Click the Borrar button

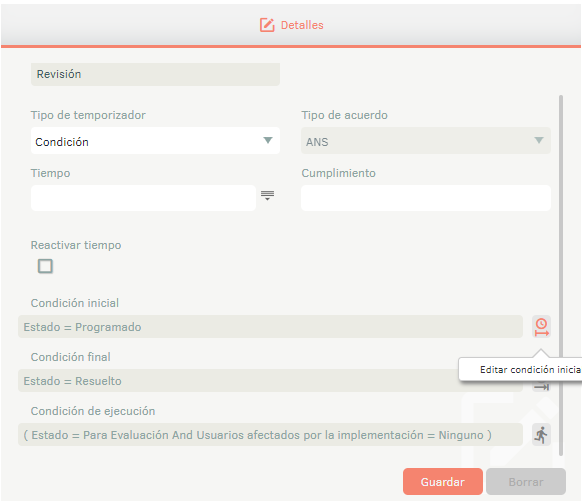(526, 482)
